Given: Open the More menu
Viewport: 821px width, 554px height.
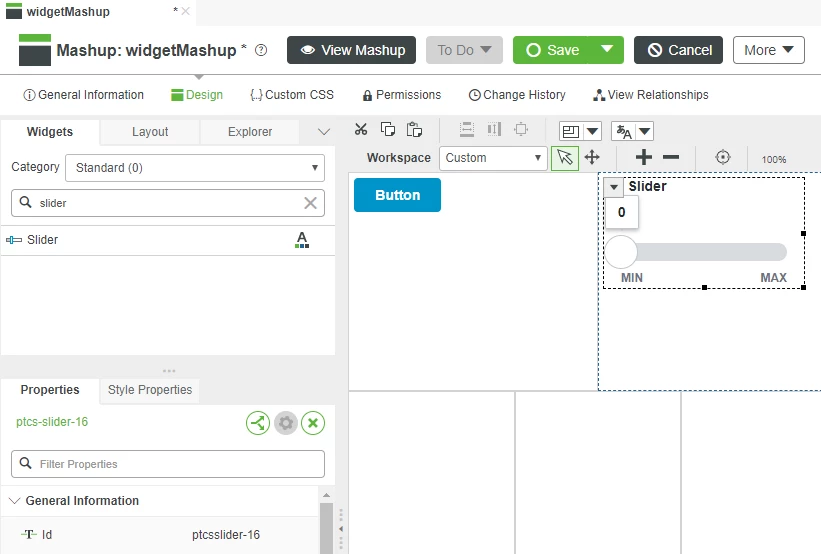Looking at the screenshot, I should point(769,50).
